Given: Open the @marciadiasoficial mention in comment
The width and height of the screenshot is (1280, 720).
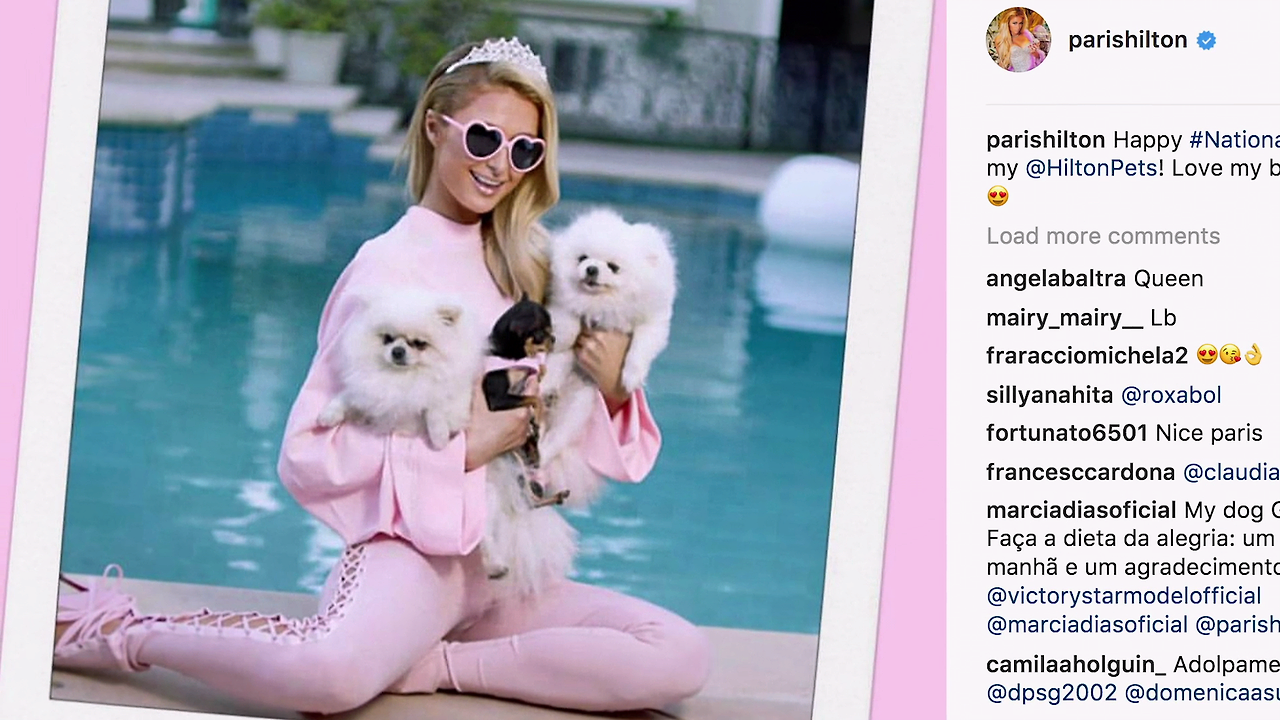Looking at the screenshot, I should (x=1087, y=625).
